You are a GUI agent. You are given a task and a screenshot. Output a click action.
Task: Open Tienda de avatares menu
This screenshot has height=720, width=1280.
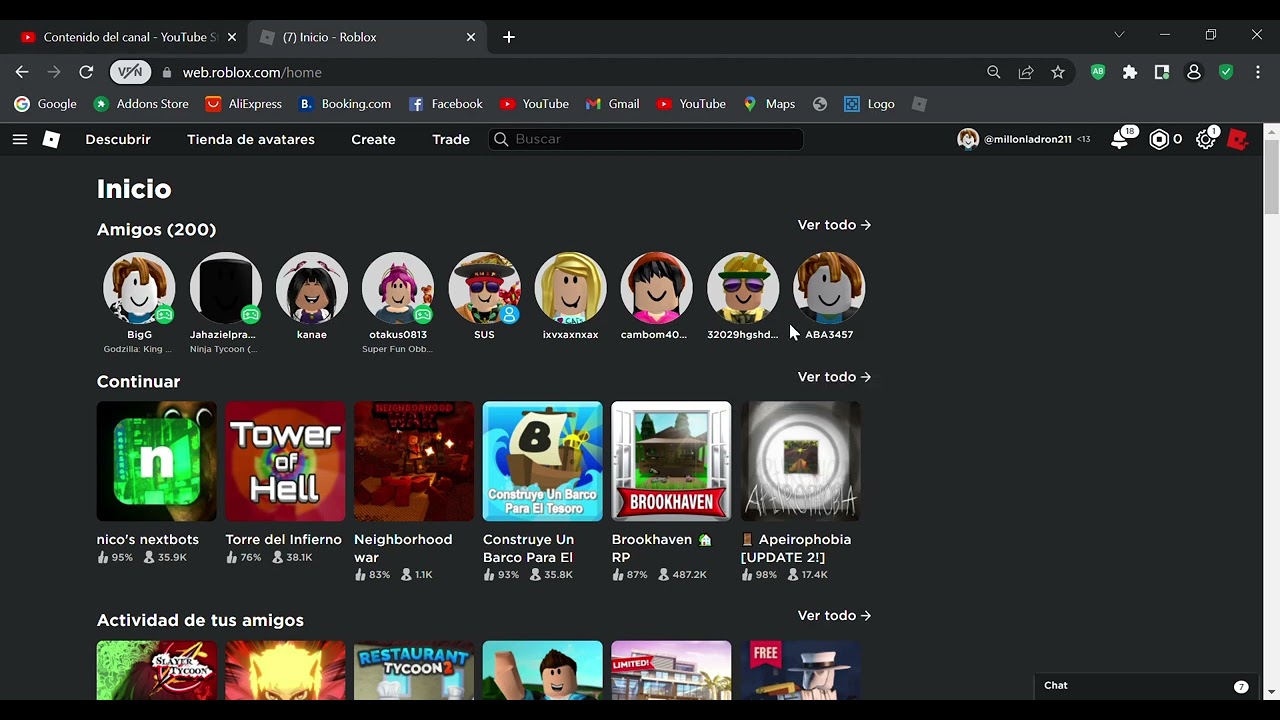point(251,139)
